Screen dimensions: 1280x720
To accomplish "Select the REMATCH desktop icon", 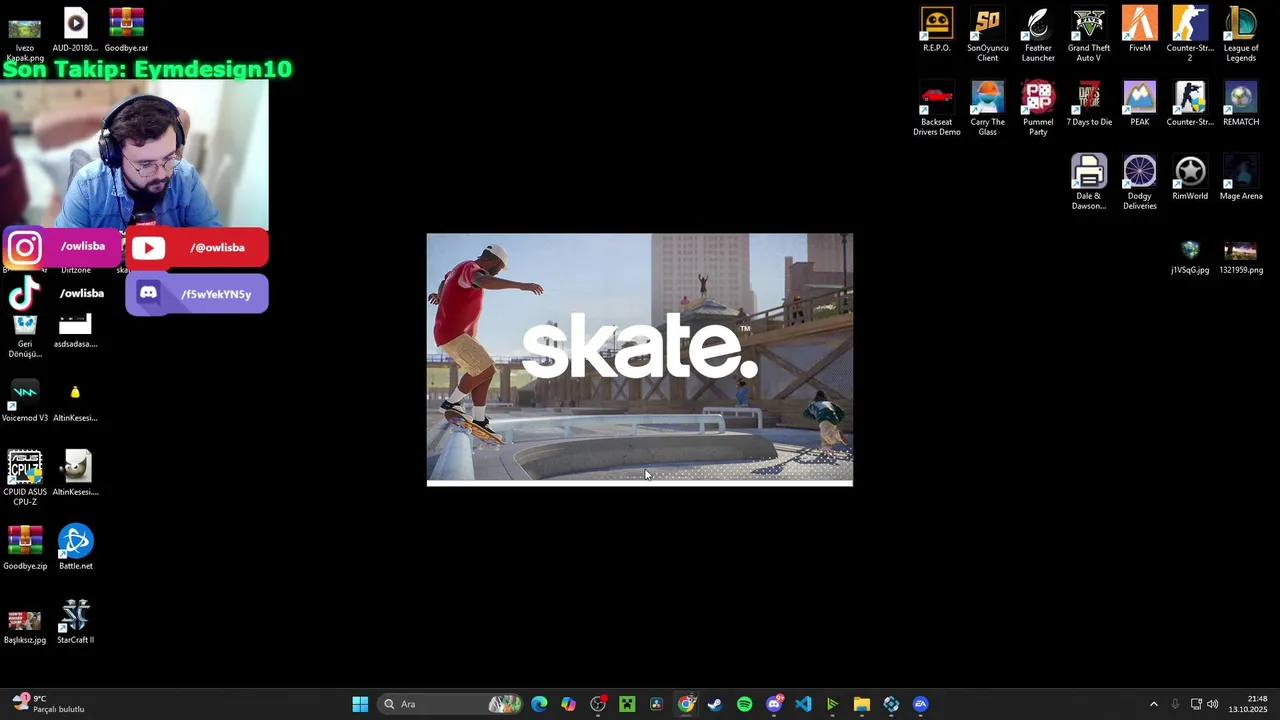I will point(1241,104).
